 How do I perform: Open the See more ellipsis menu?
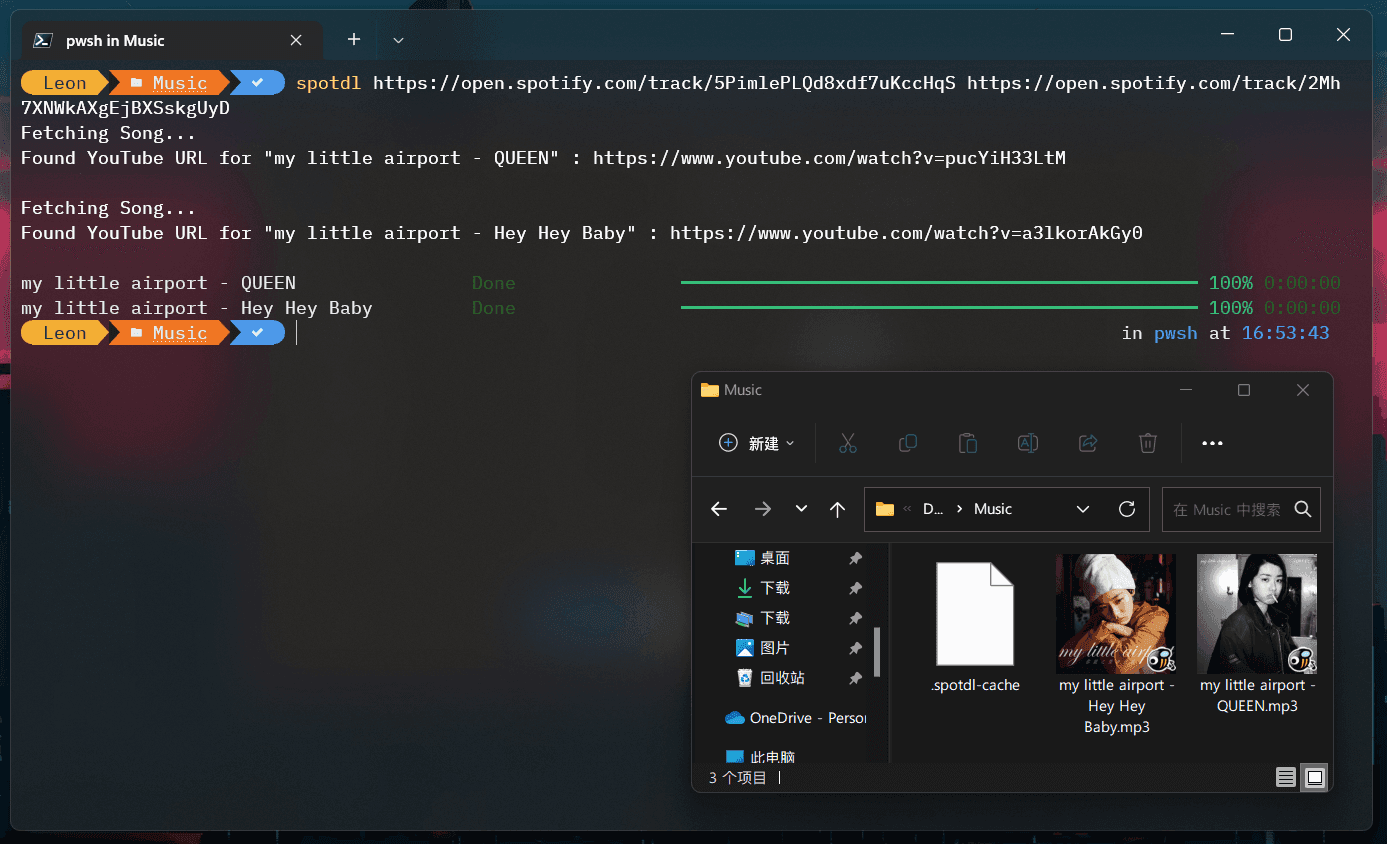pos(1212,443)
